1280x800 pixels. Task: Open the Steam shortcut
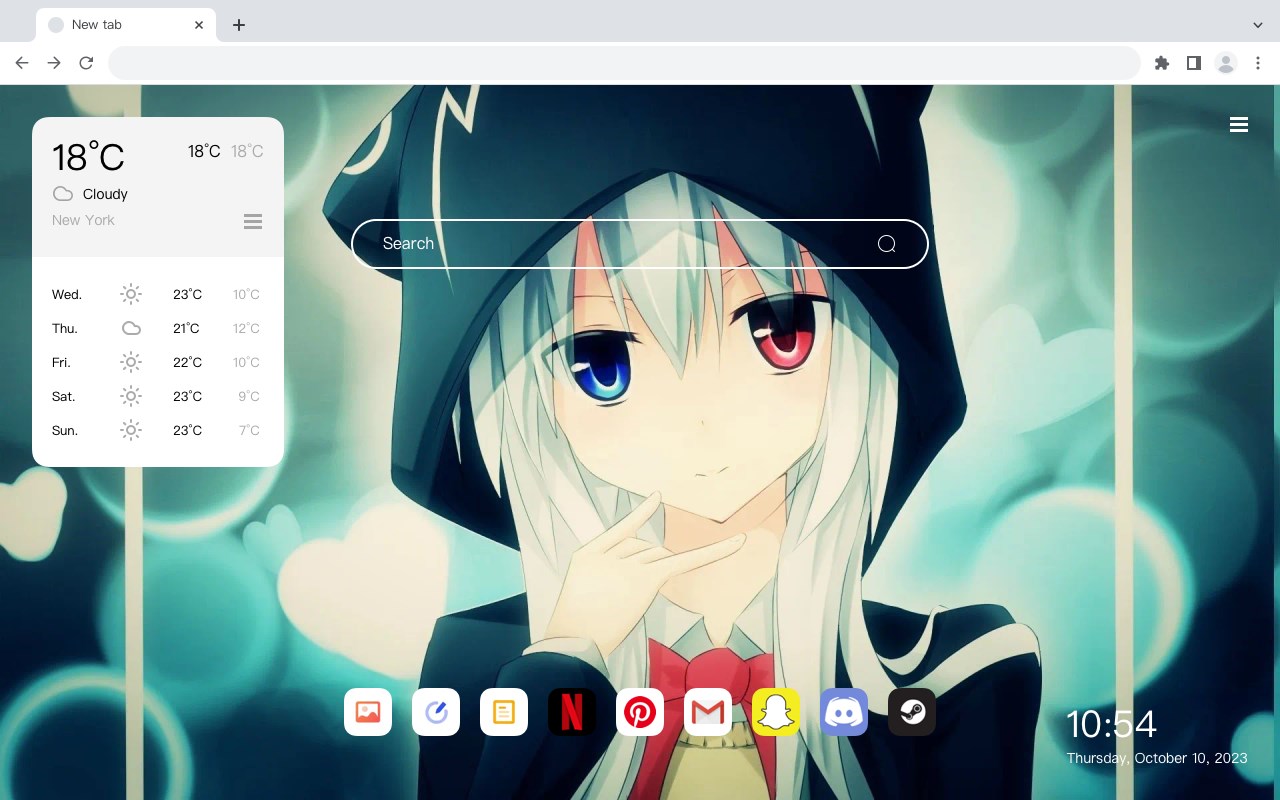[912, 712]
